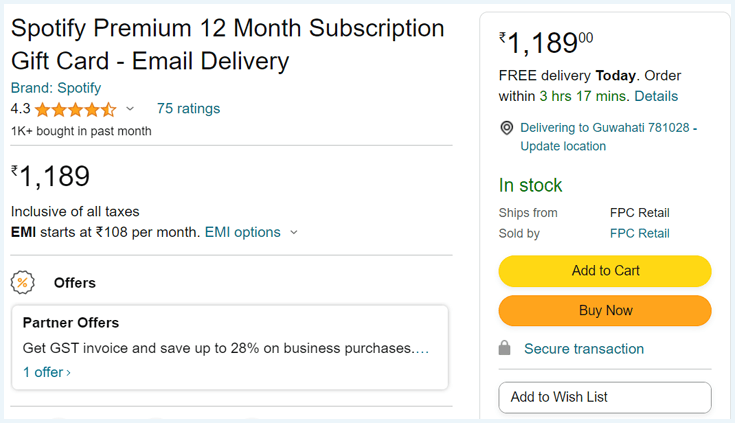Click the percent offers badge icon
The width and height of the screenshot is (735, 423).
[22, 282]
